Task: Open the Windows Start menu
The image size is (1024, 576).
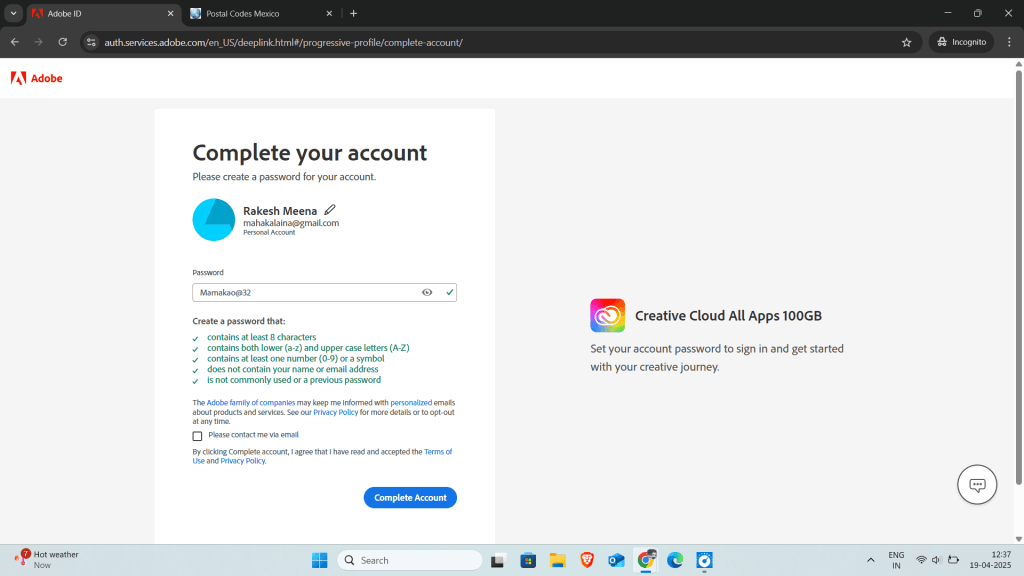Action: point(319,560)
